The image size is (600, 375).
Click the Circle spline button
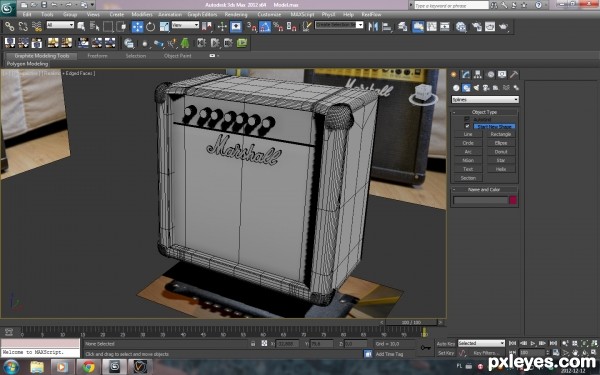coord(468,143)
